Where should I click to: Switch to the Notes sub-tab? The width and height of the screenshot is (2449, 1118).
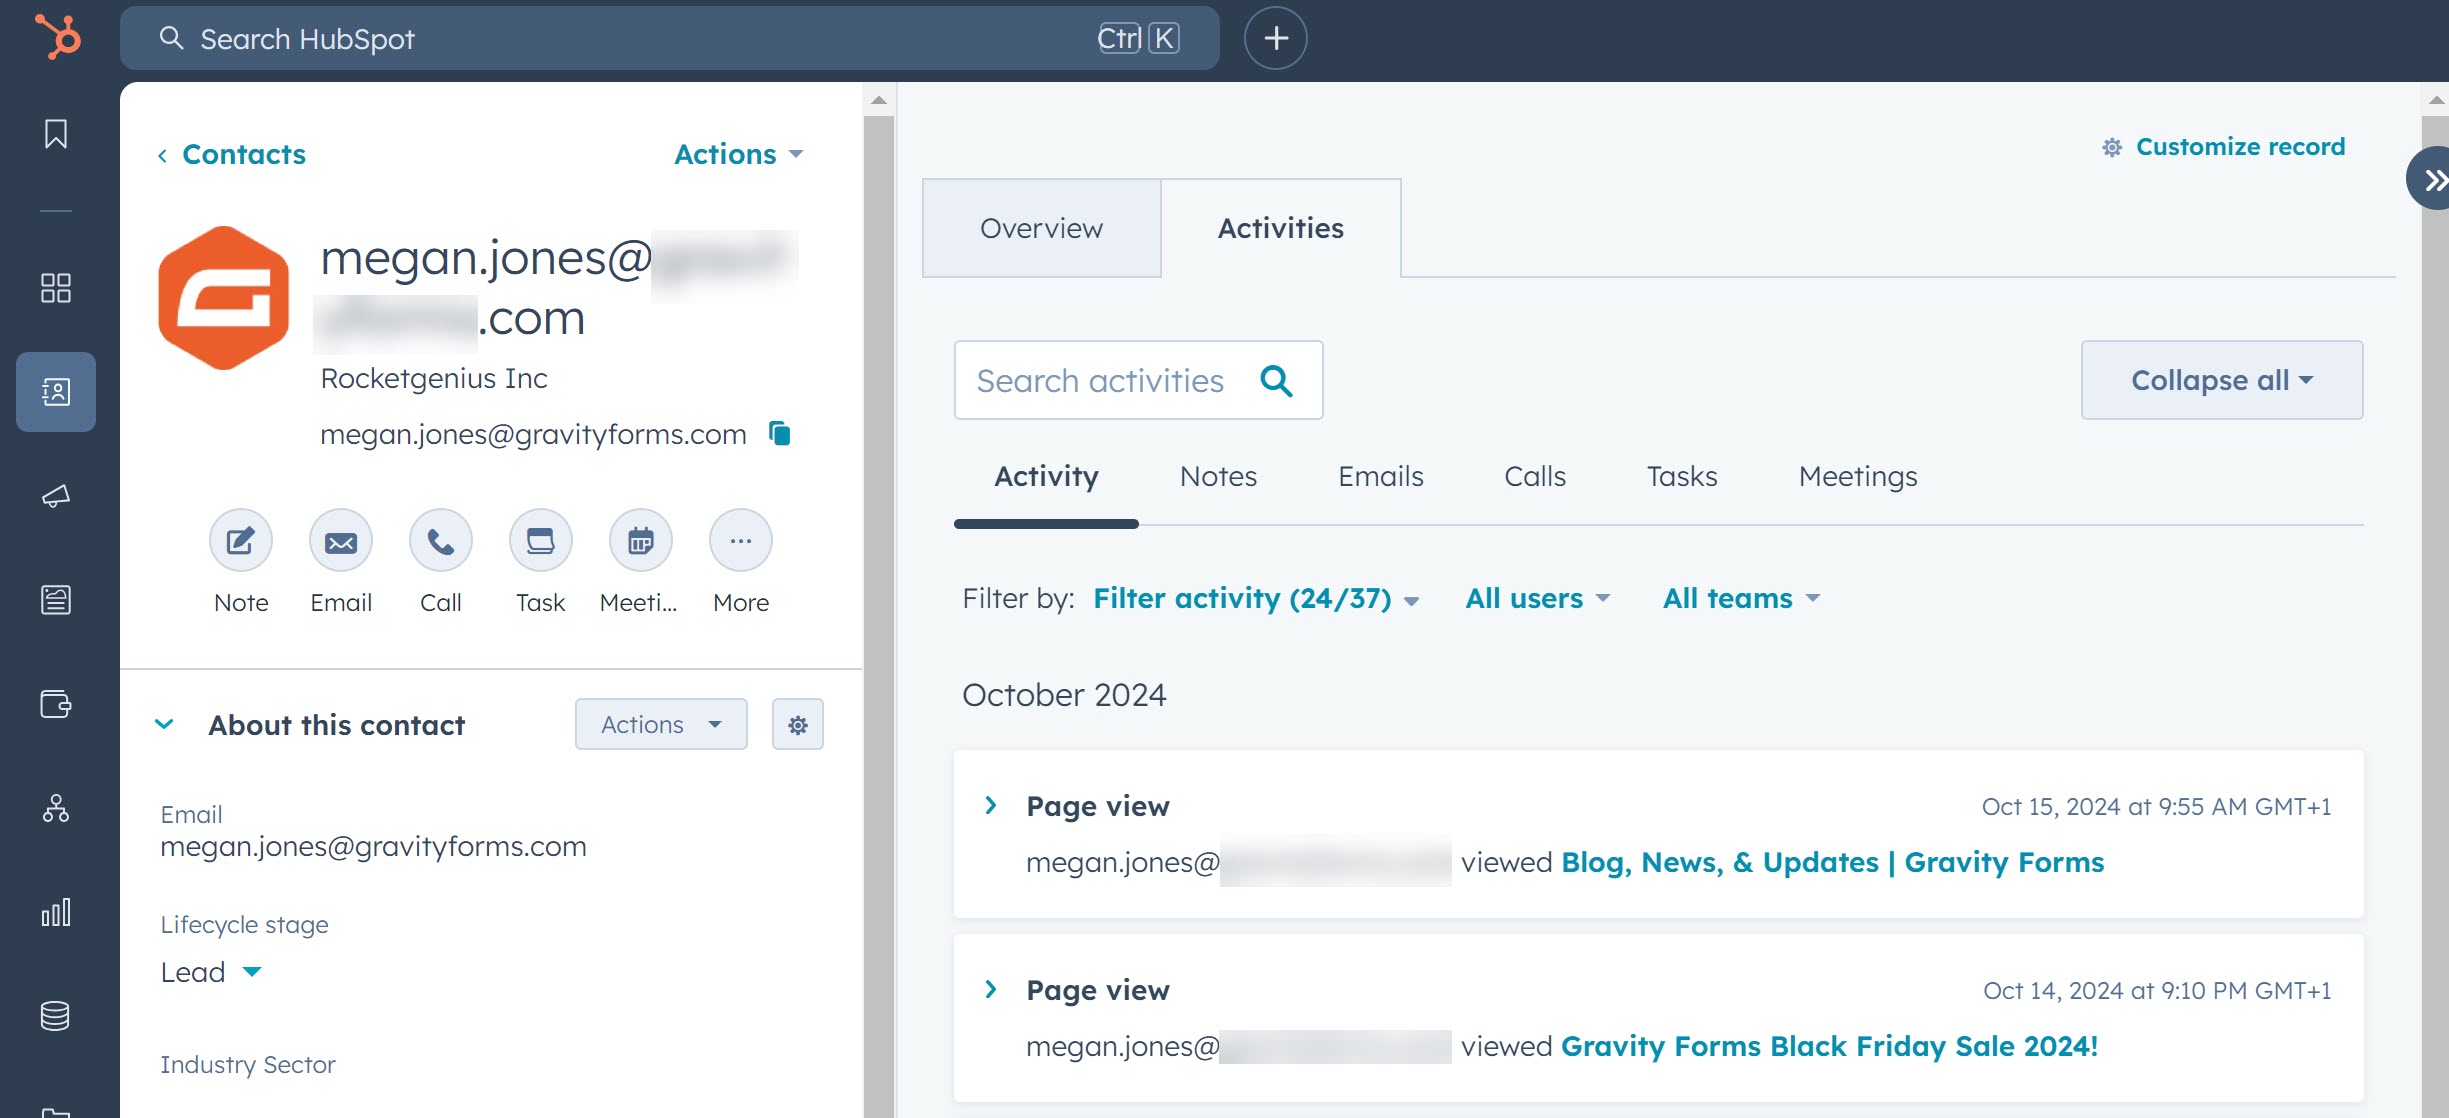[x=1218, y=476]
